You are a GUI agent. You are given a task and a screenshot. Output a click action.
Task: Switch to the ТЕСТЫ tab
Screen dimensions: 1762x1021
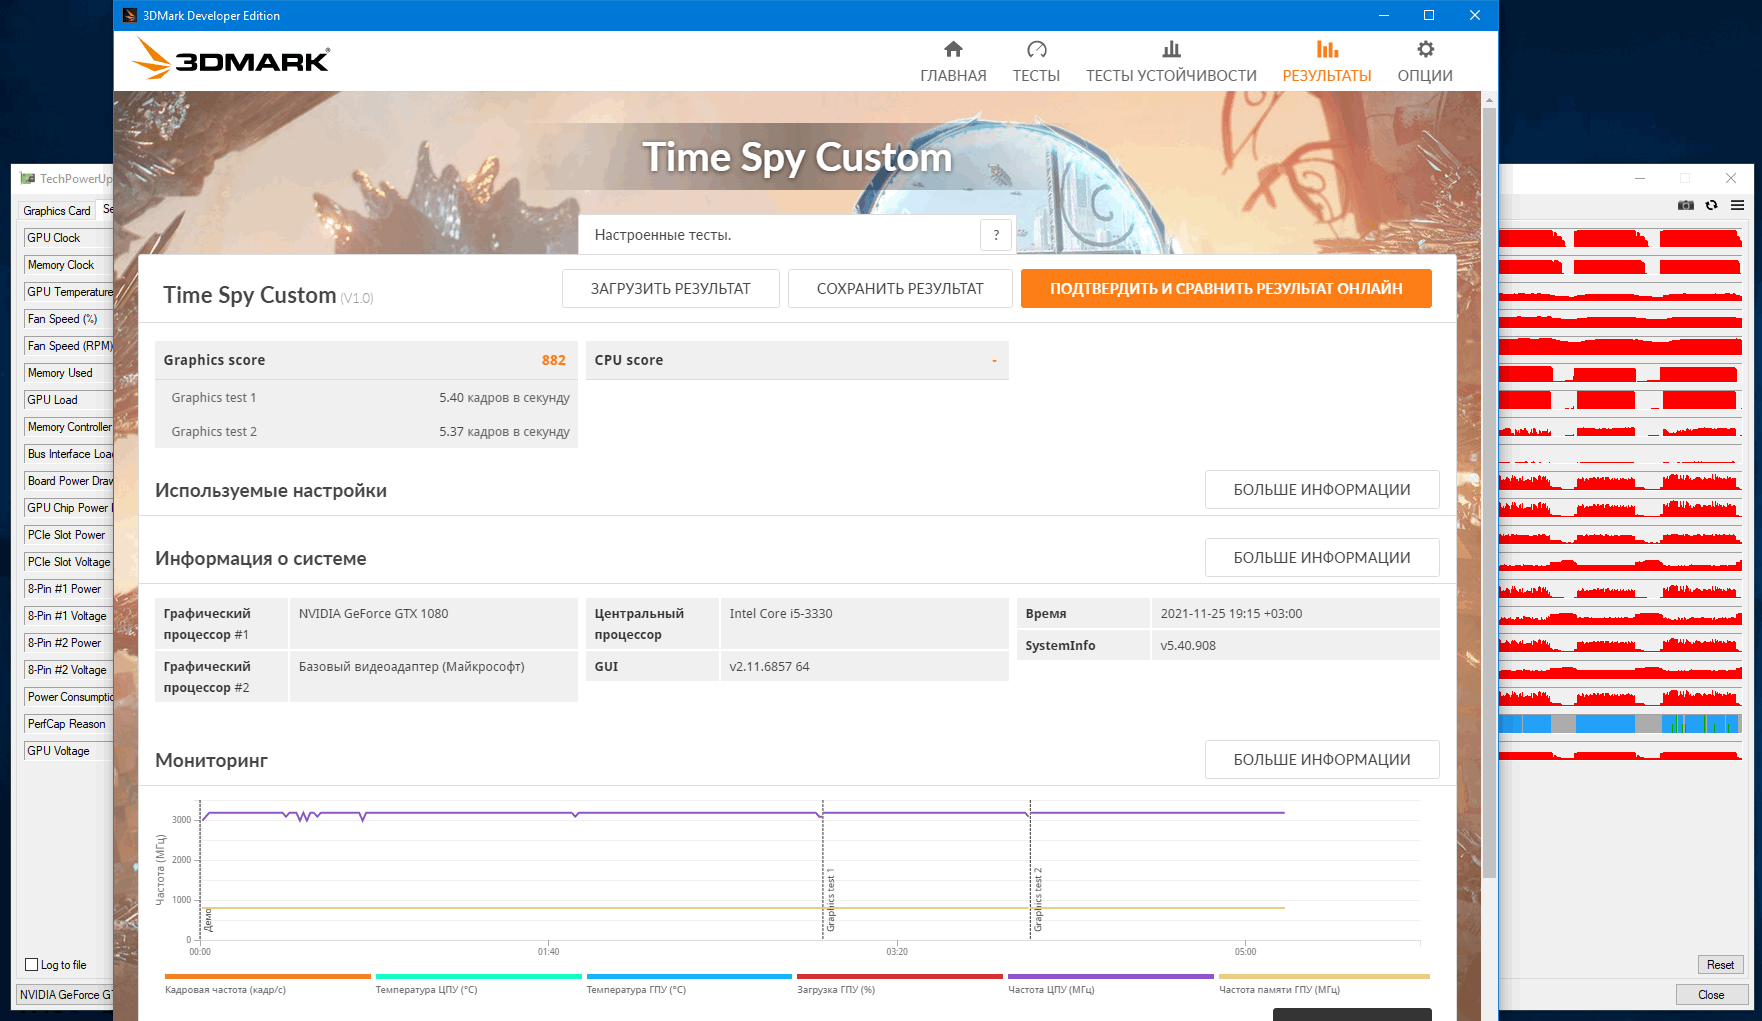coord(1036,62)
